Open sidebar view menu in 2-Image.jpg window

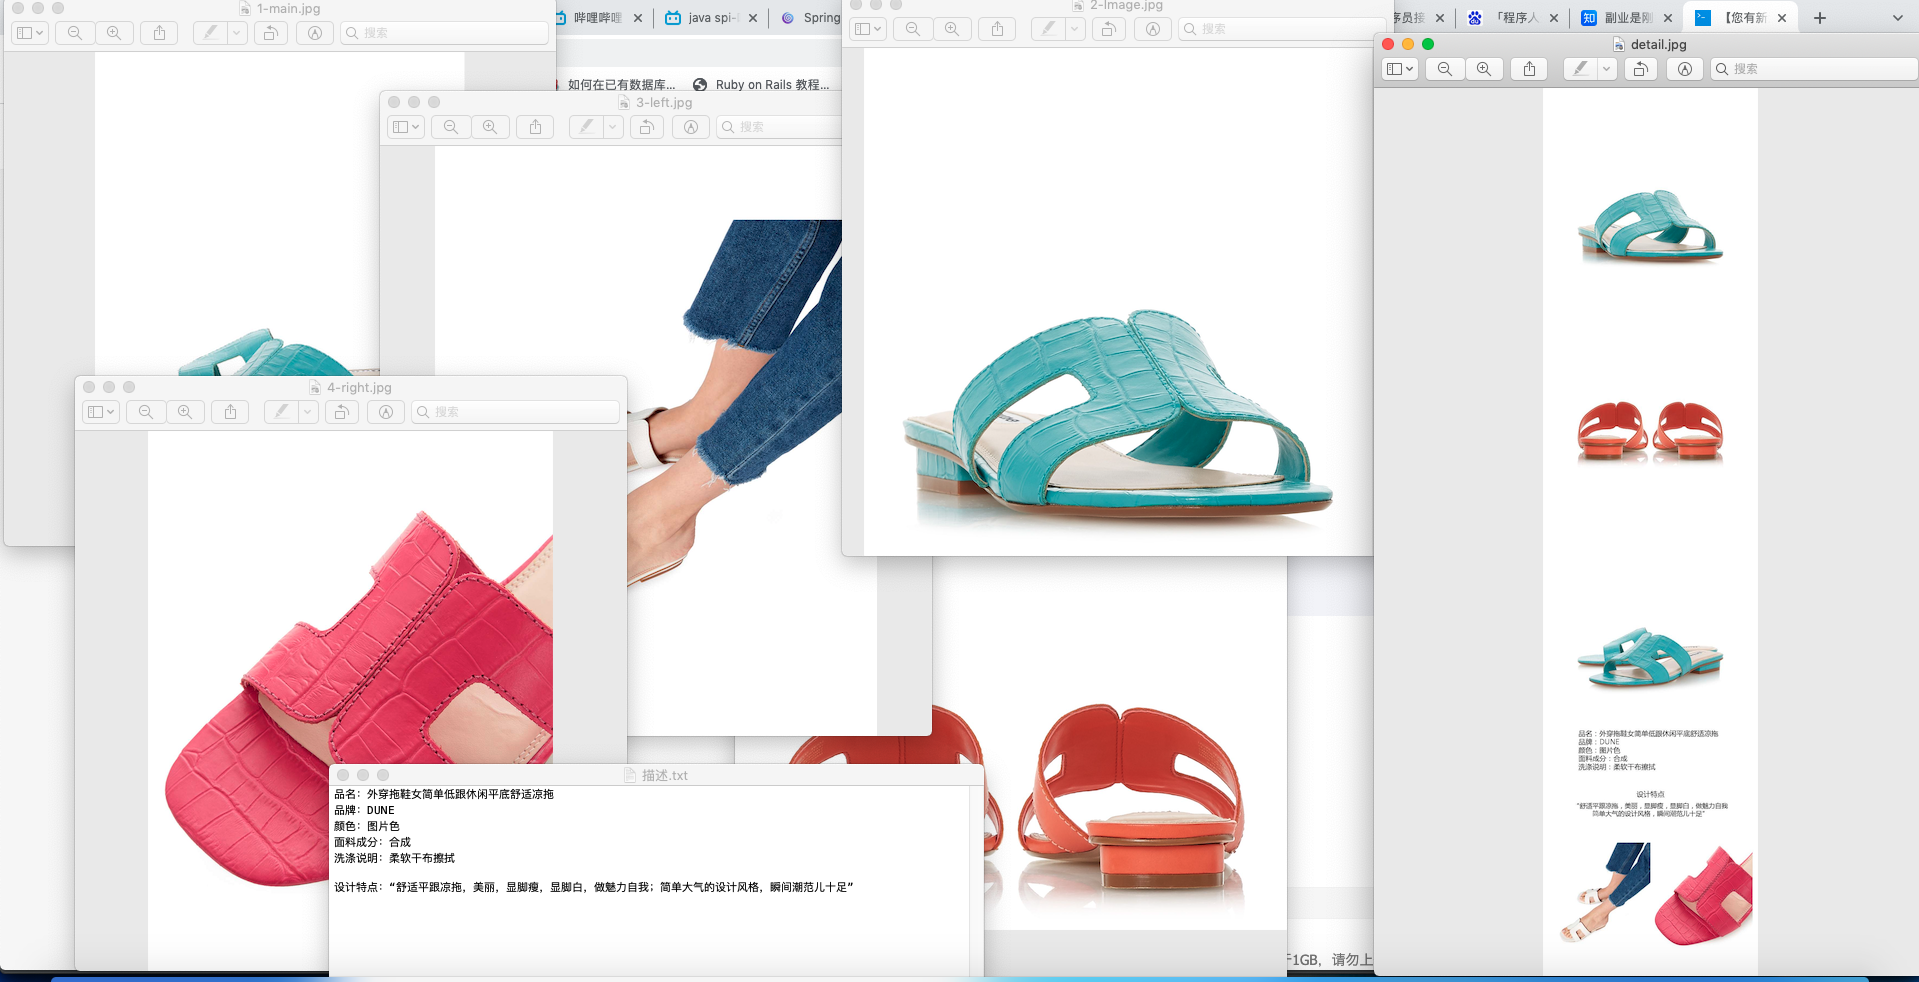point(867,29)
